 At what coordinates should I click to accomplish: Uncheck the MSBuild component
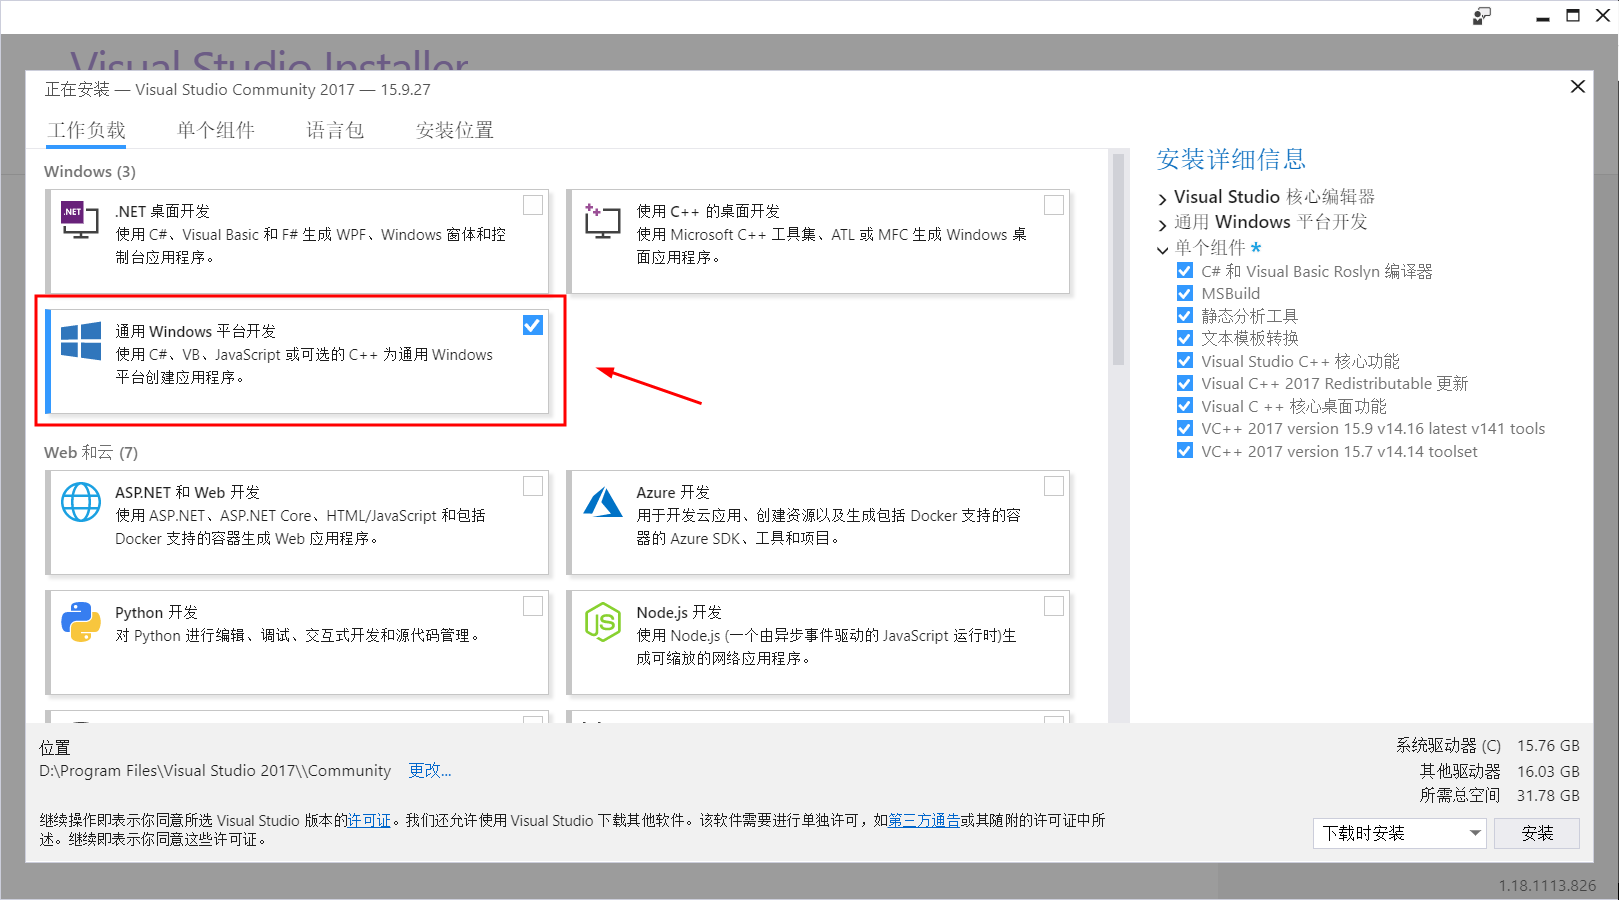click(1185, 293)
